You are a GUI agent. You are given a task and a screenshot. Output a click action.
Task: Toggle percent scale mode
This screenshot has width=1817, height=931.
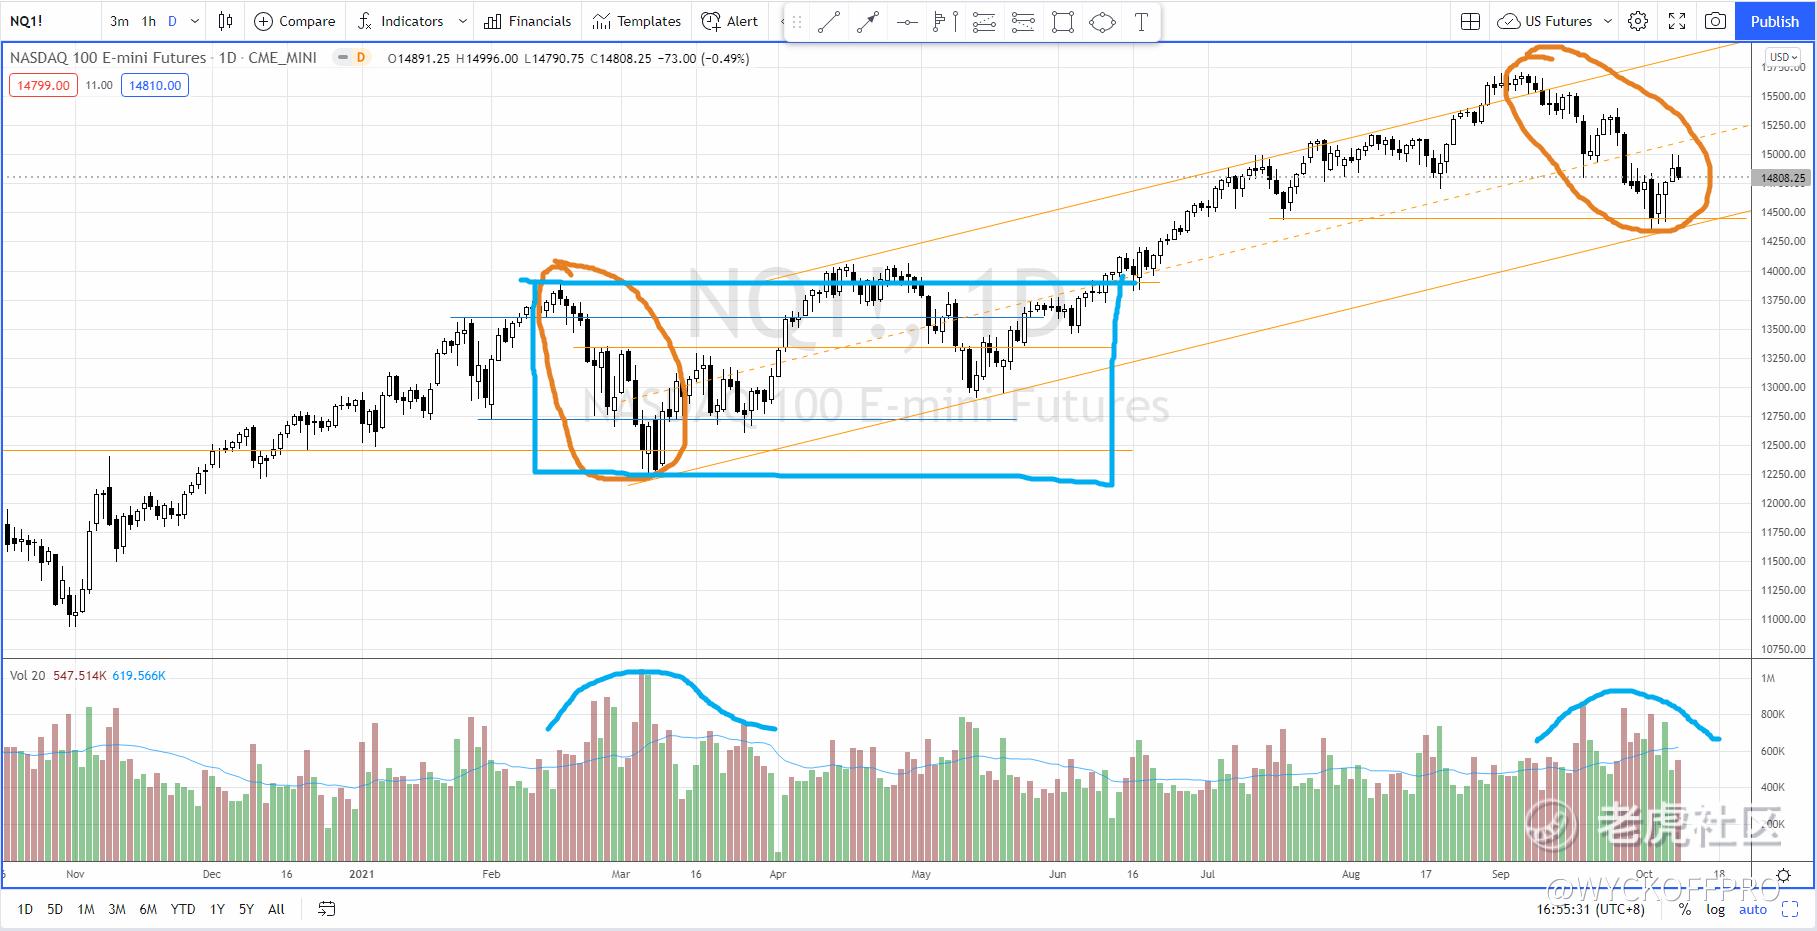pyautogui.click(x=1685, y=909)
